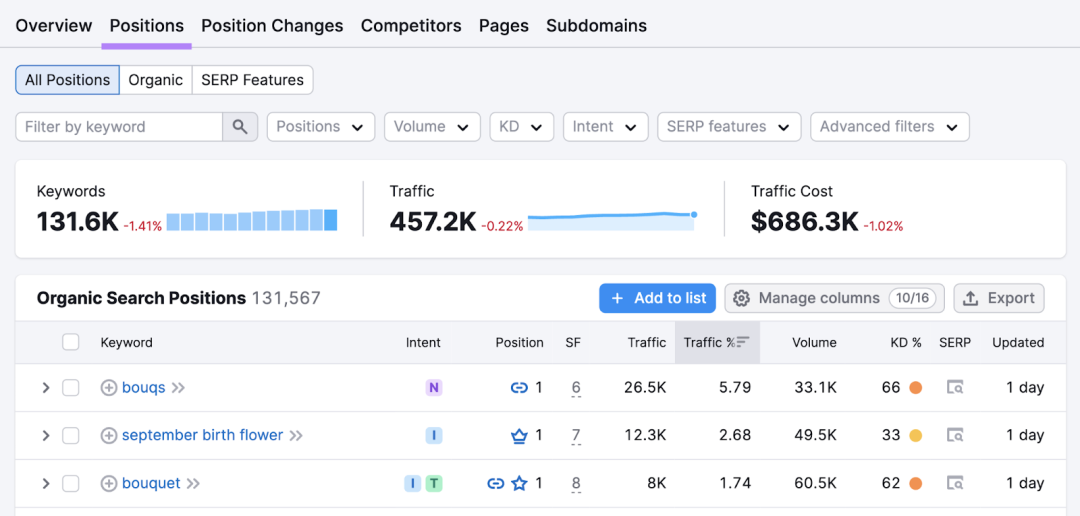Check the bouqs row checkbox
The height and width of the screenshot is (516, 1080).
pos(70,388)
